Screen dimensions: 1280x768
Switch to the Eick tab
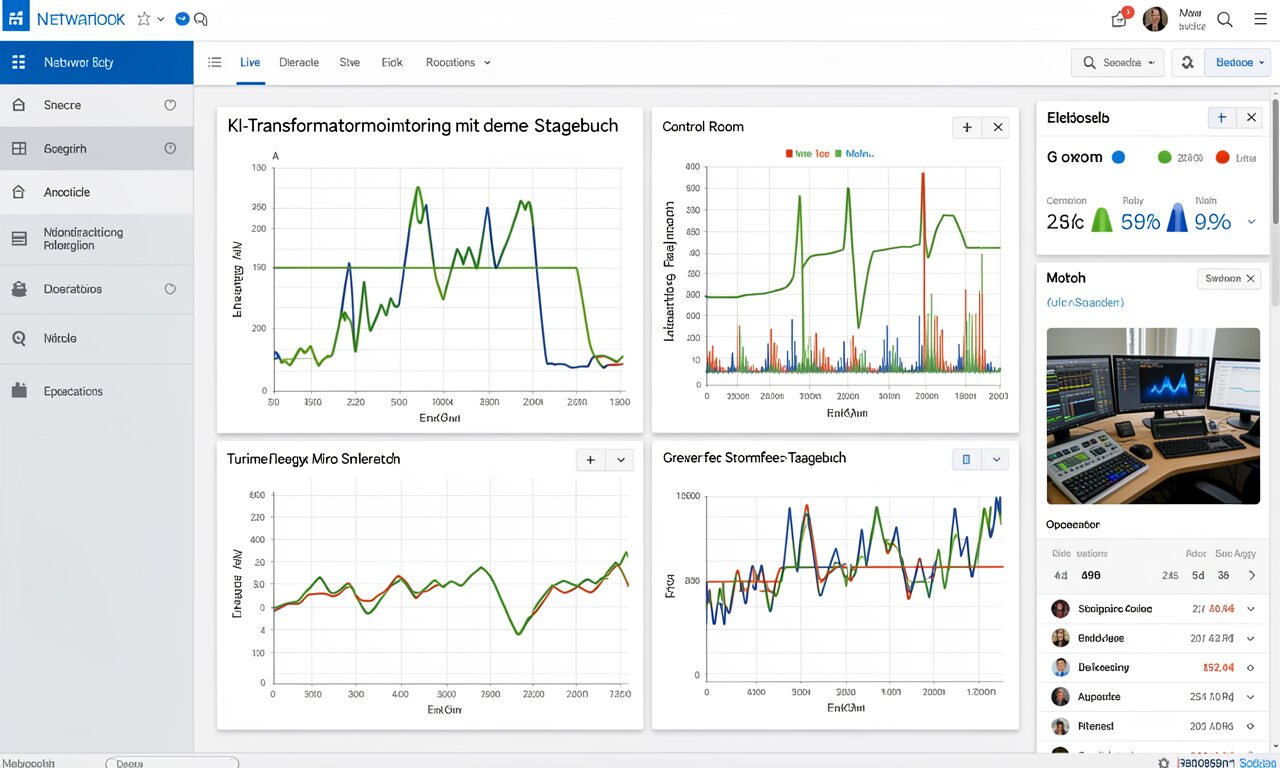[x=392, y=62]
